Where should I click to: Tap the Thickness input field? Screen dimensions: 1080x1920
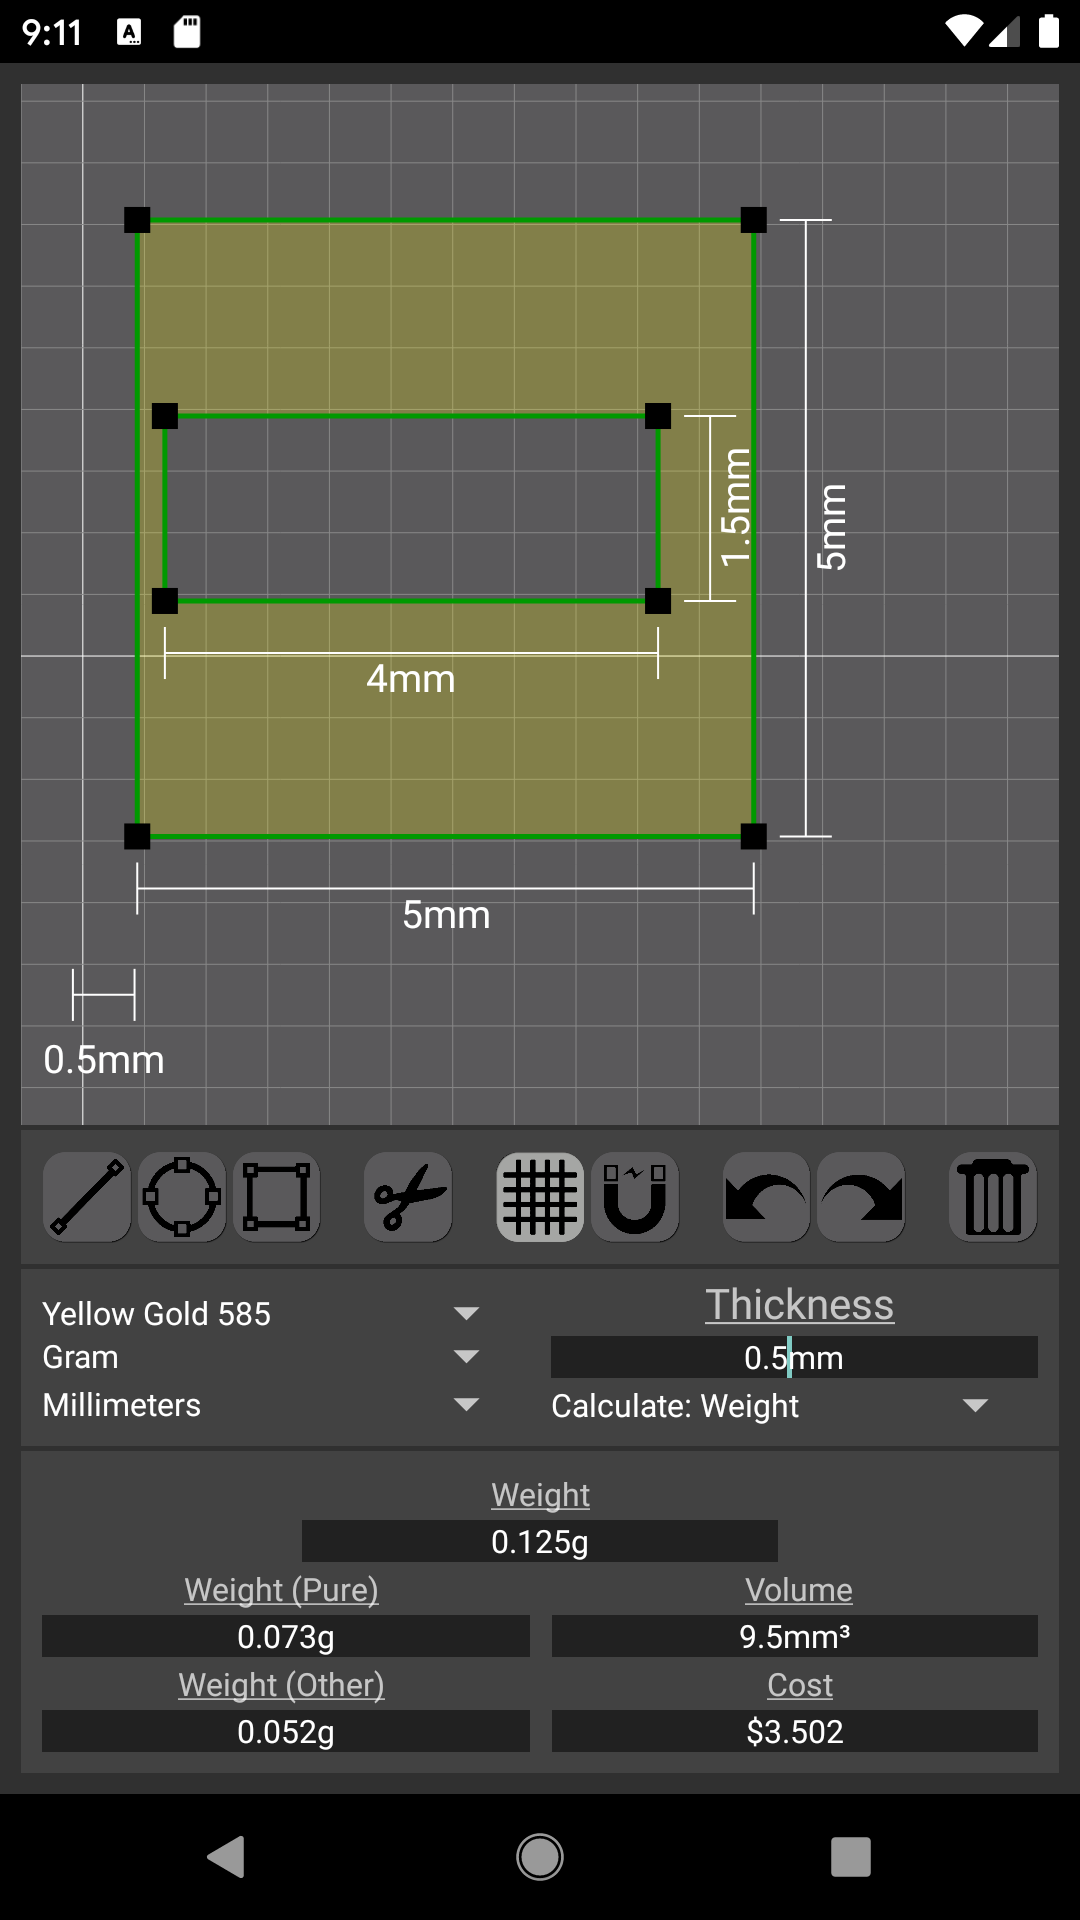coord(794,1357)
